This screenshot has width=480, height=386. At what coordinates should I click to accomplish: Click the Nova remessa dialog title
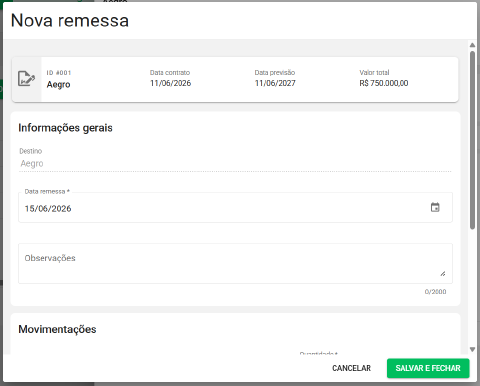click(x=70, y=20)
